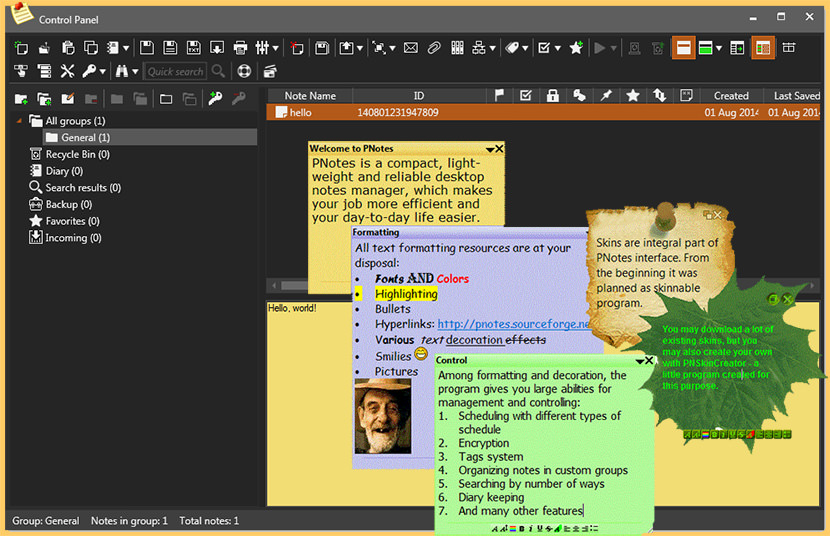
Task: Open the Control note's dropdown arrow
Action: point(639,361)
